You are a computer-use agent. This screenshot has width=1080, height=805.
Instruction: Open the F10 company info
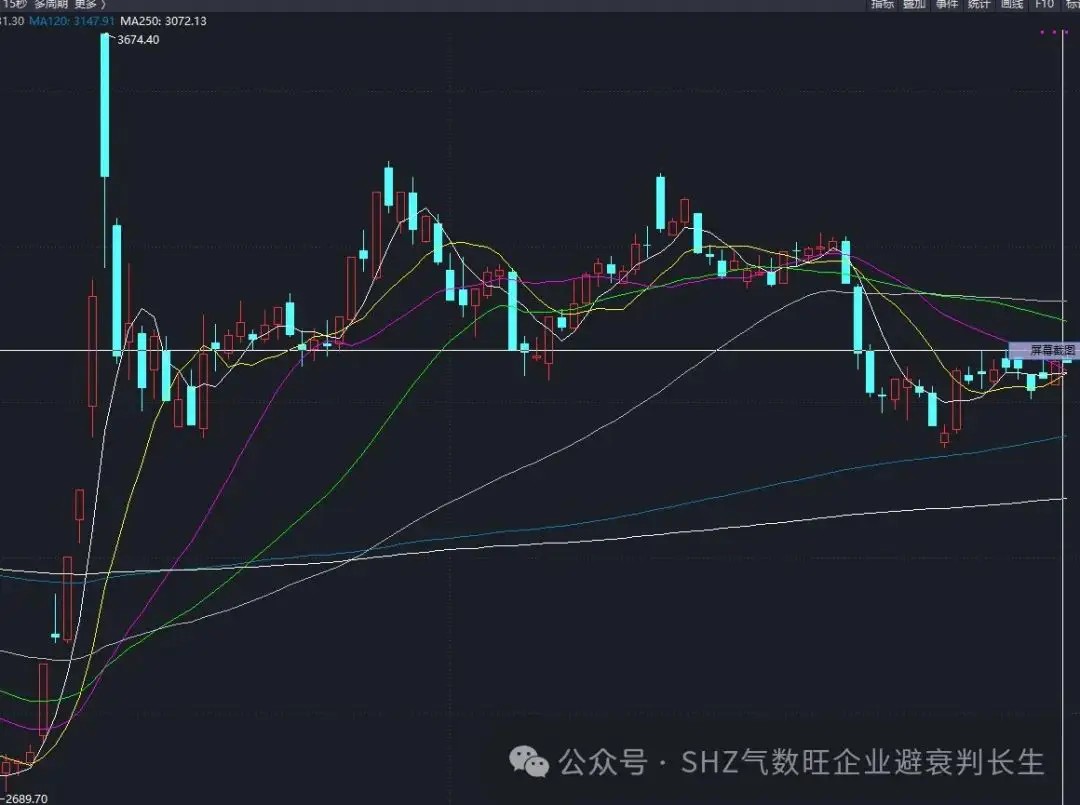[1044, 5]
